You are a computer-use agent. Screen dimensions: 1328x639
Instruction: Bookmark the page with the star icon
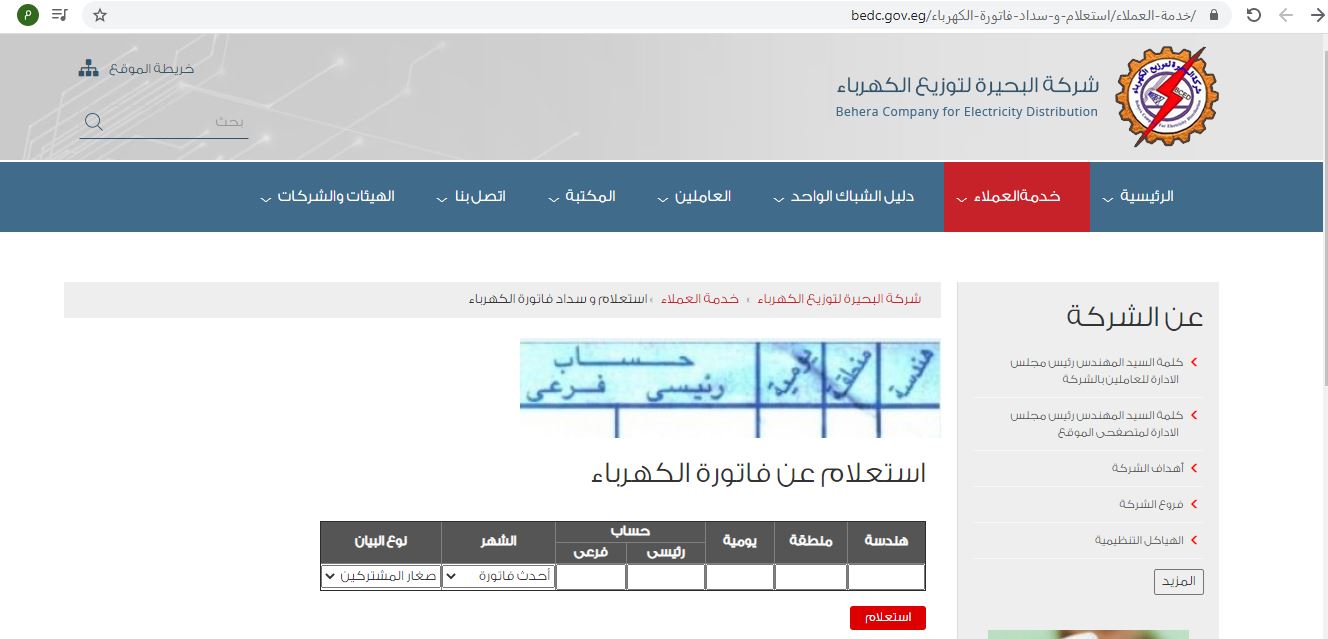point(99,15)
